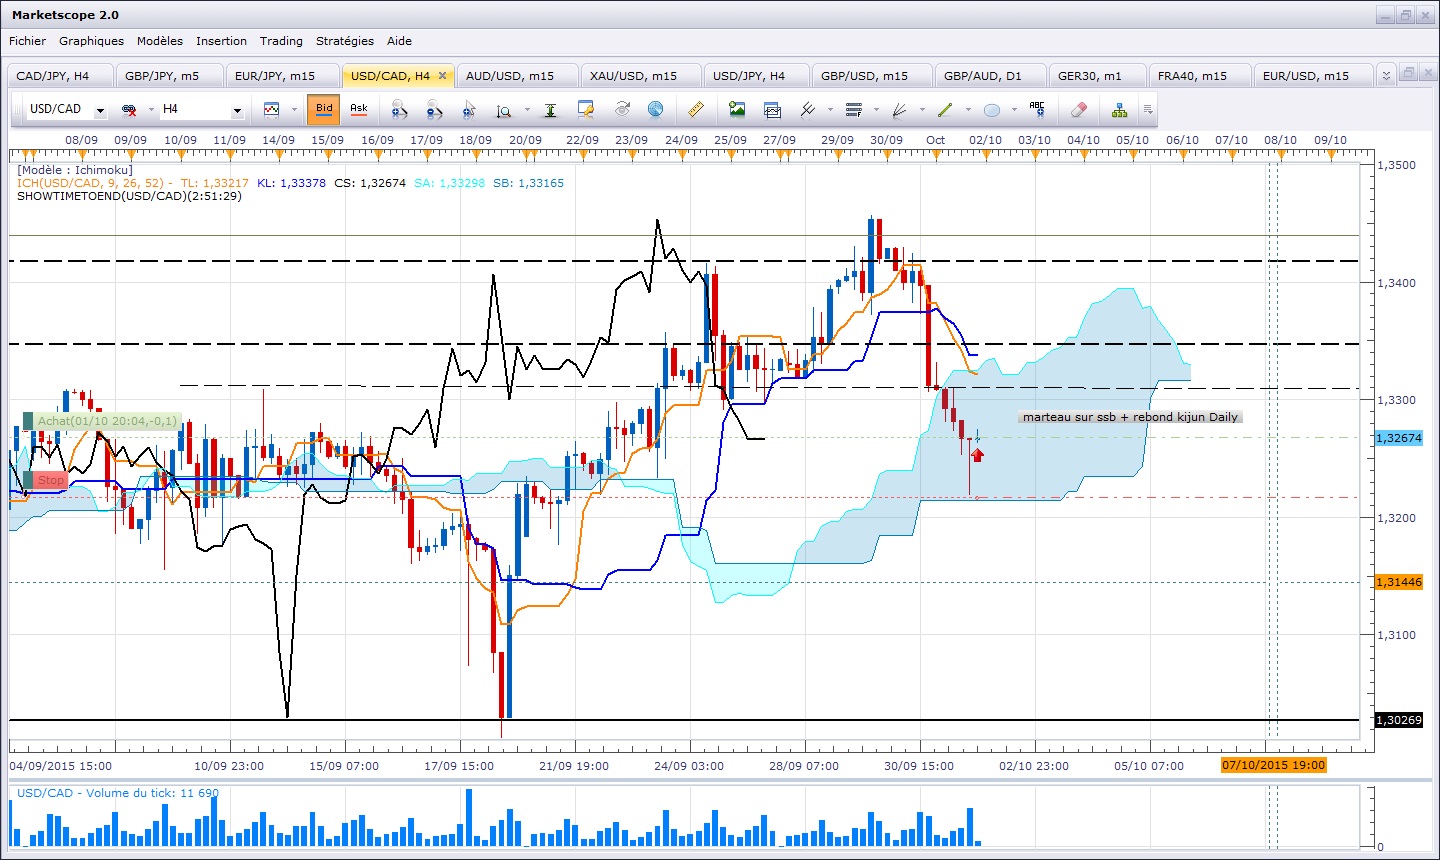Select the cursor zoom pointer tool
1440x860 pixels.
[x=469, y=109]
